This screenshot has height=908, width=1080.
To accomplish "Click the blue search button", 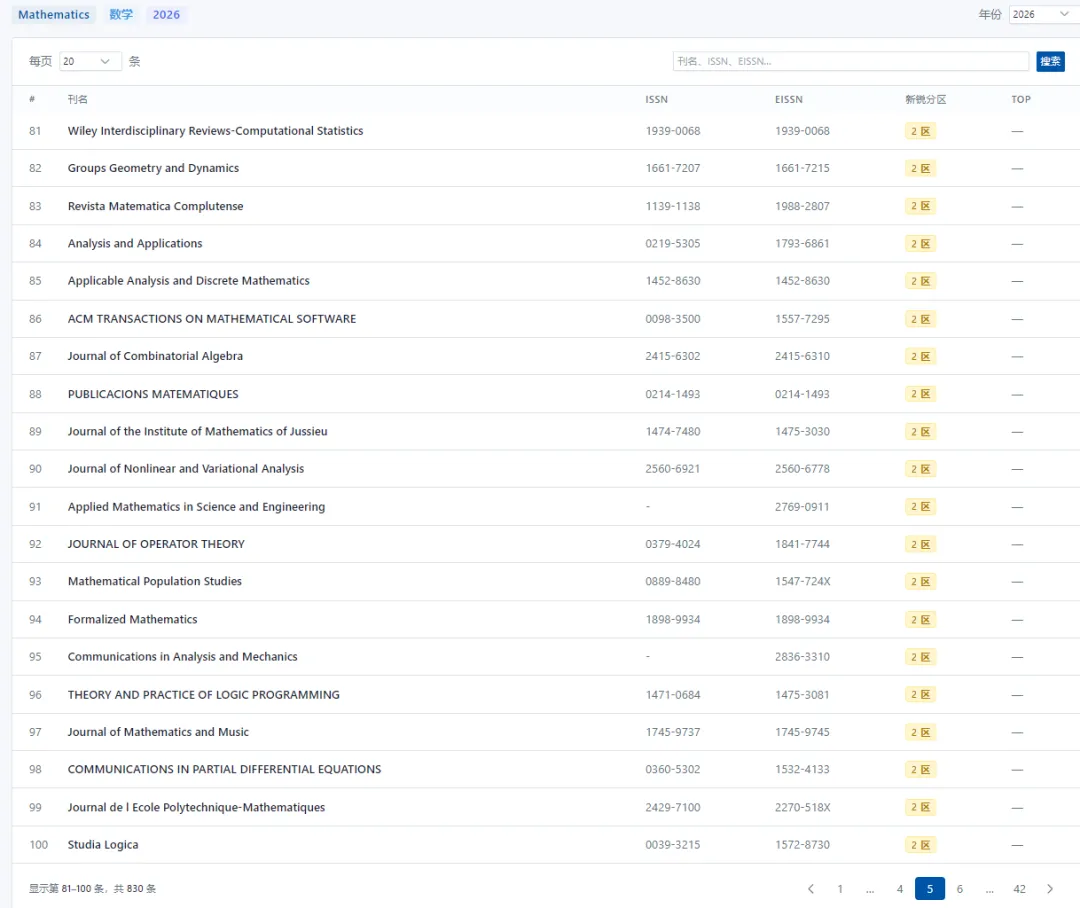I will 1050,61.
